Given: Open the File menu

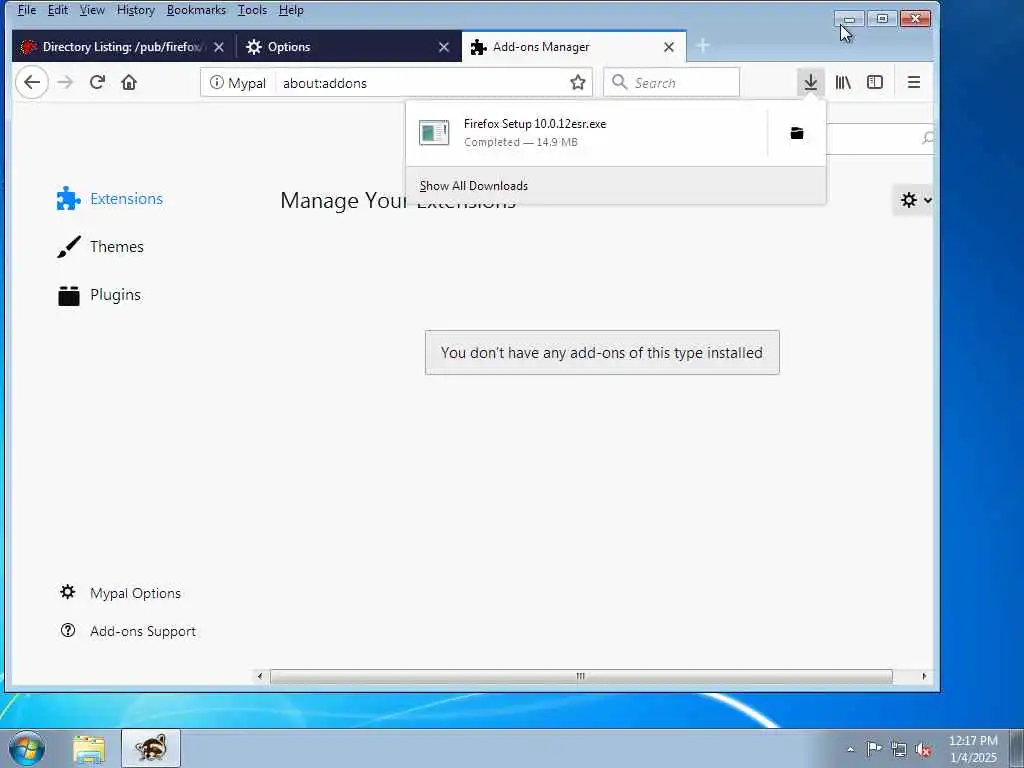Looking at the screenshot, I should tap(27, 10).
